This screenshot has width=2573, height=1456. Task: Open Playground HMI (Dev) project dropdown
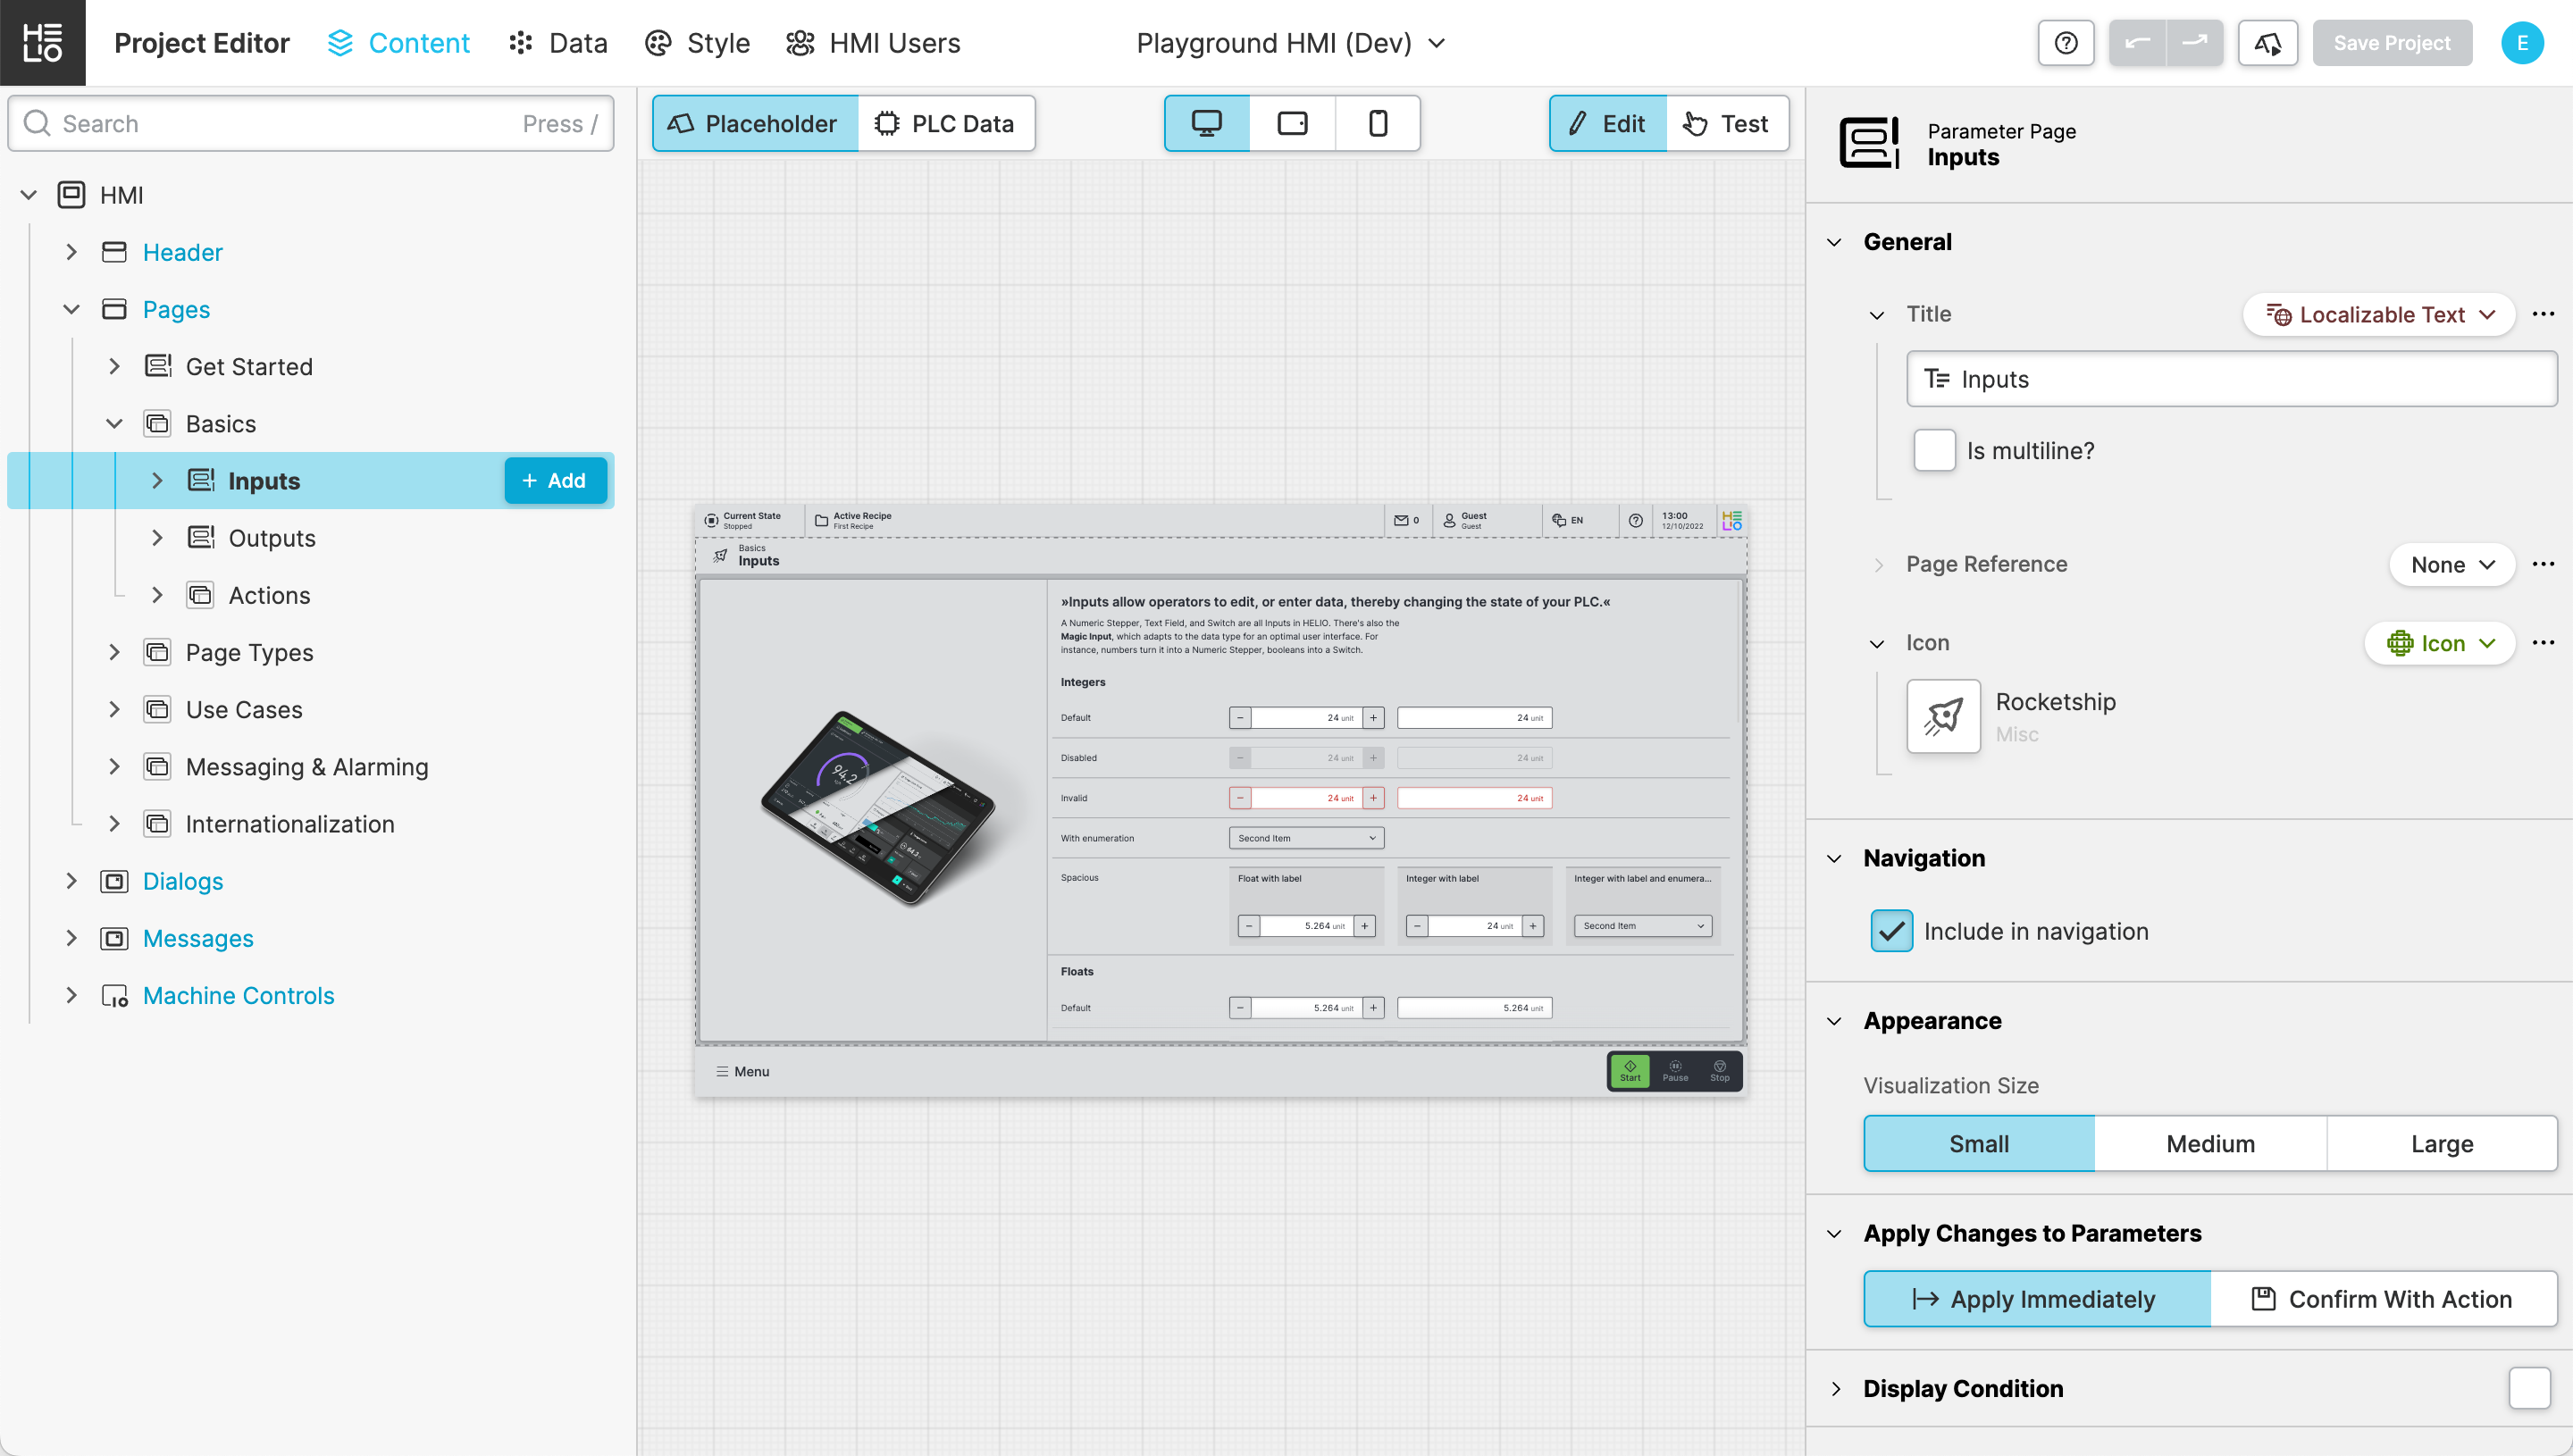tap(1290, 43)
